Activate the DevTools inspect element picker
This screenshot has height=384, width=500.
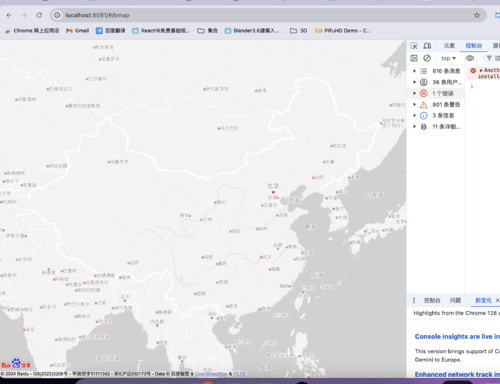click(414, 46)
